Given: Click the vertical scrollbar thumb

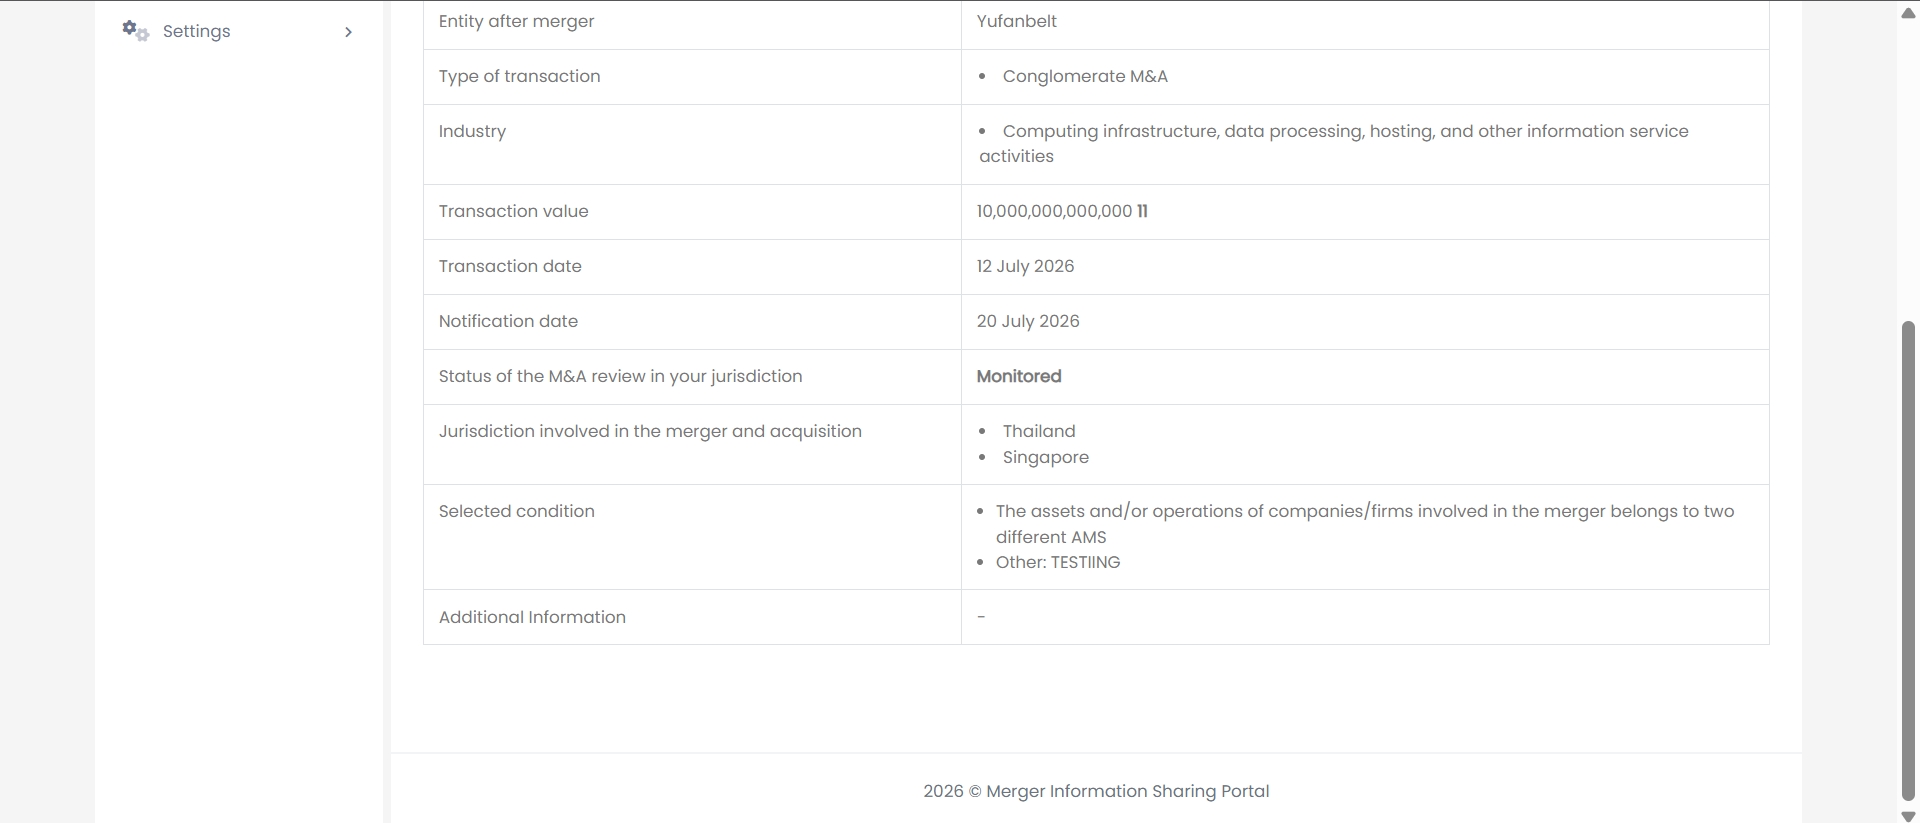Looking at the screenshot, I should pyautogui.click(x=1908, y=561).
